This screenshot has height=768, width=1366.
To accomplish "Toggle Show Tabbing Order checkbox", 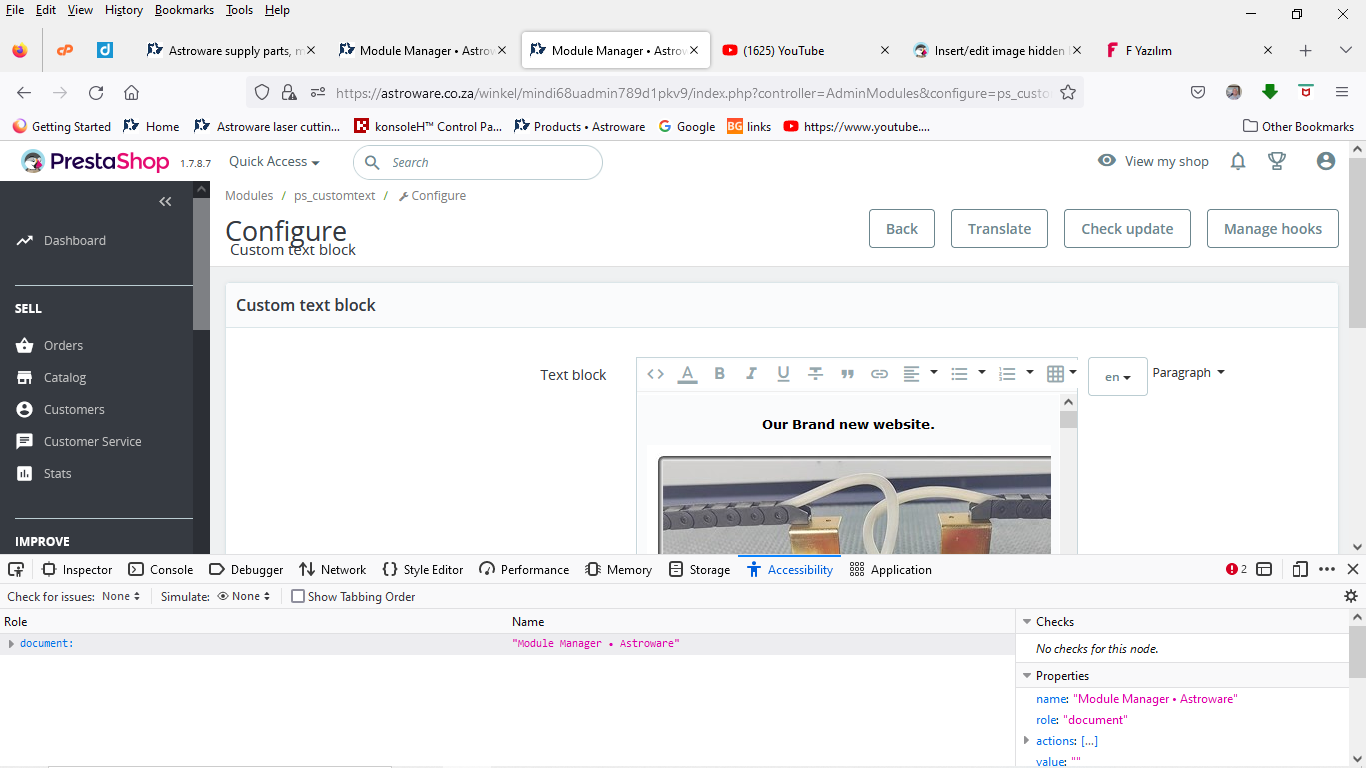I will click(298, 596).
